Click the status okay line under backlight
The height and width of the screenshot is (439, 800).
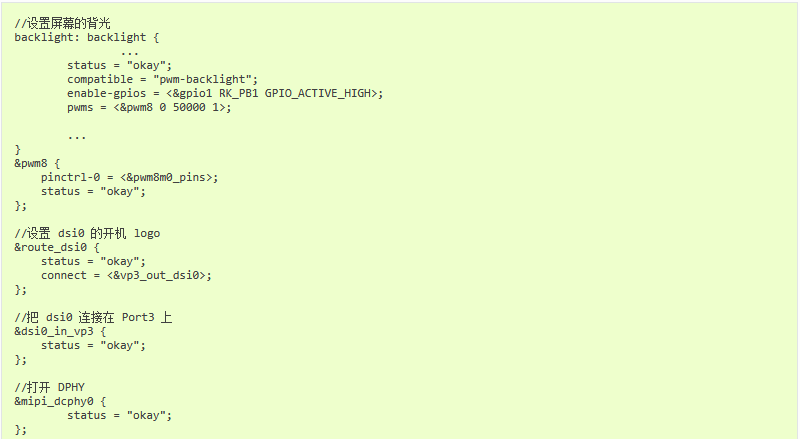click(x=119, y=65)
